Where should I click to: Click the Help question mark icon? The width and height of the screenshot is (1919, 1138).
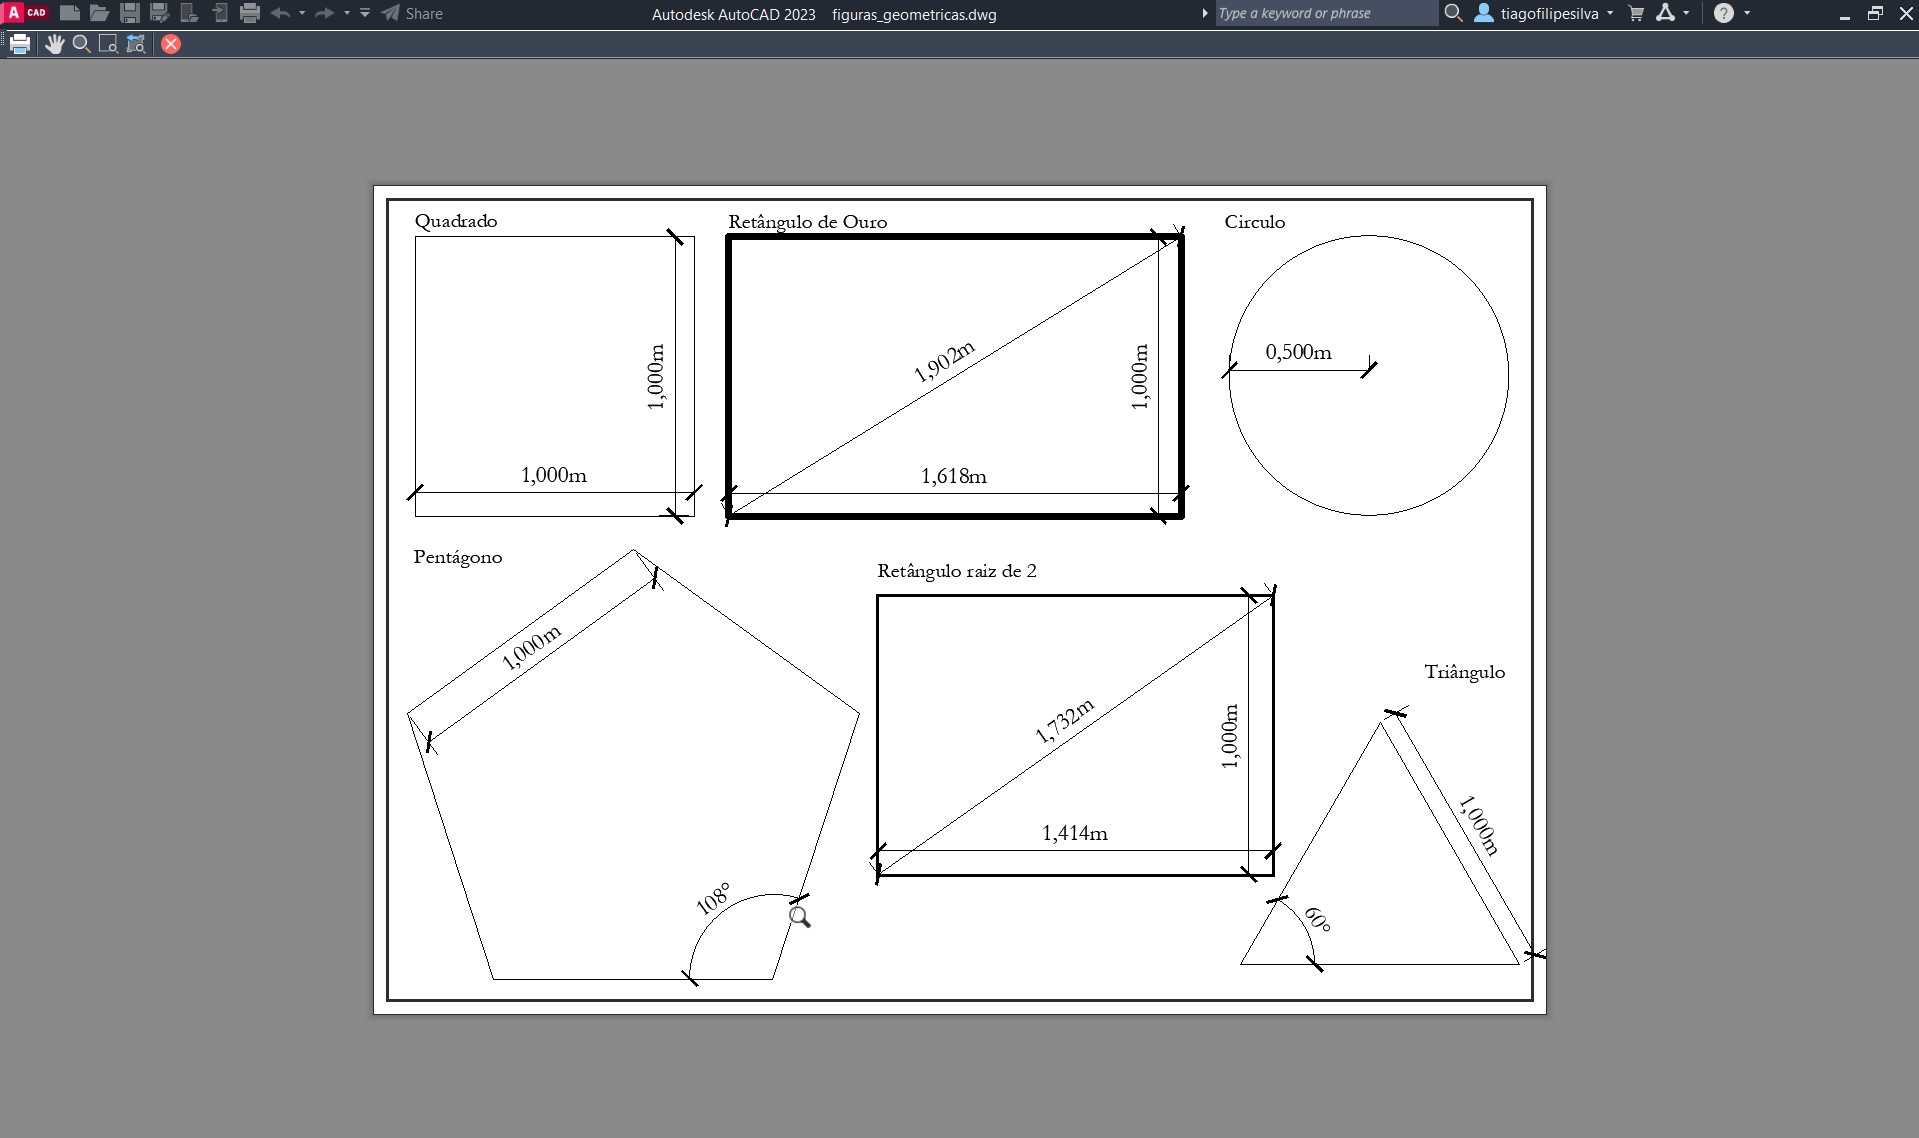pos(1724,13)
